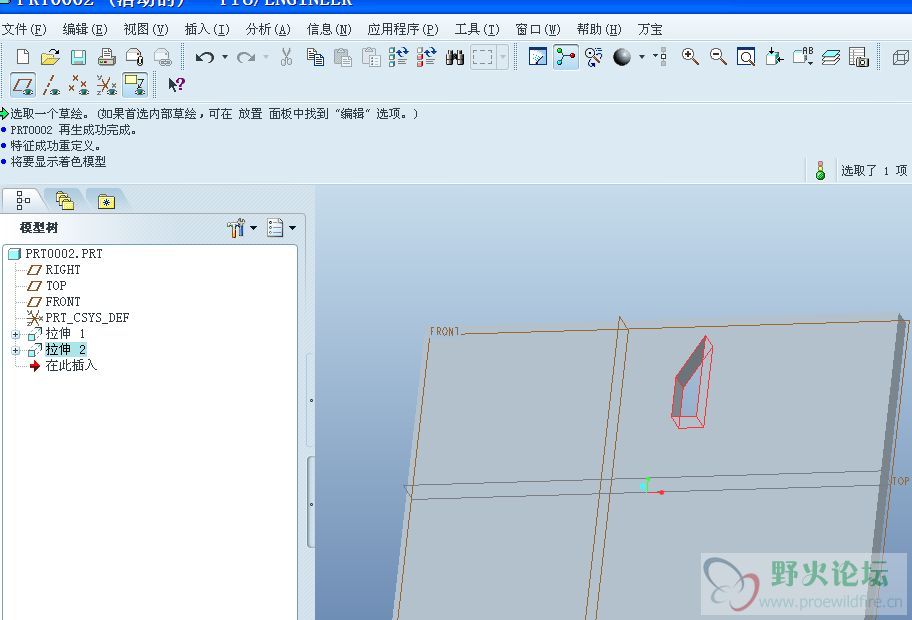Open the view manager icon

[858, 57]
